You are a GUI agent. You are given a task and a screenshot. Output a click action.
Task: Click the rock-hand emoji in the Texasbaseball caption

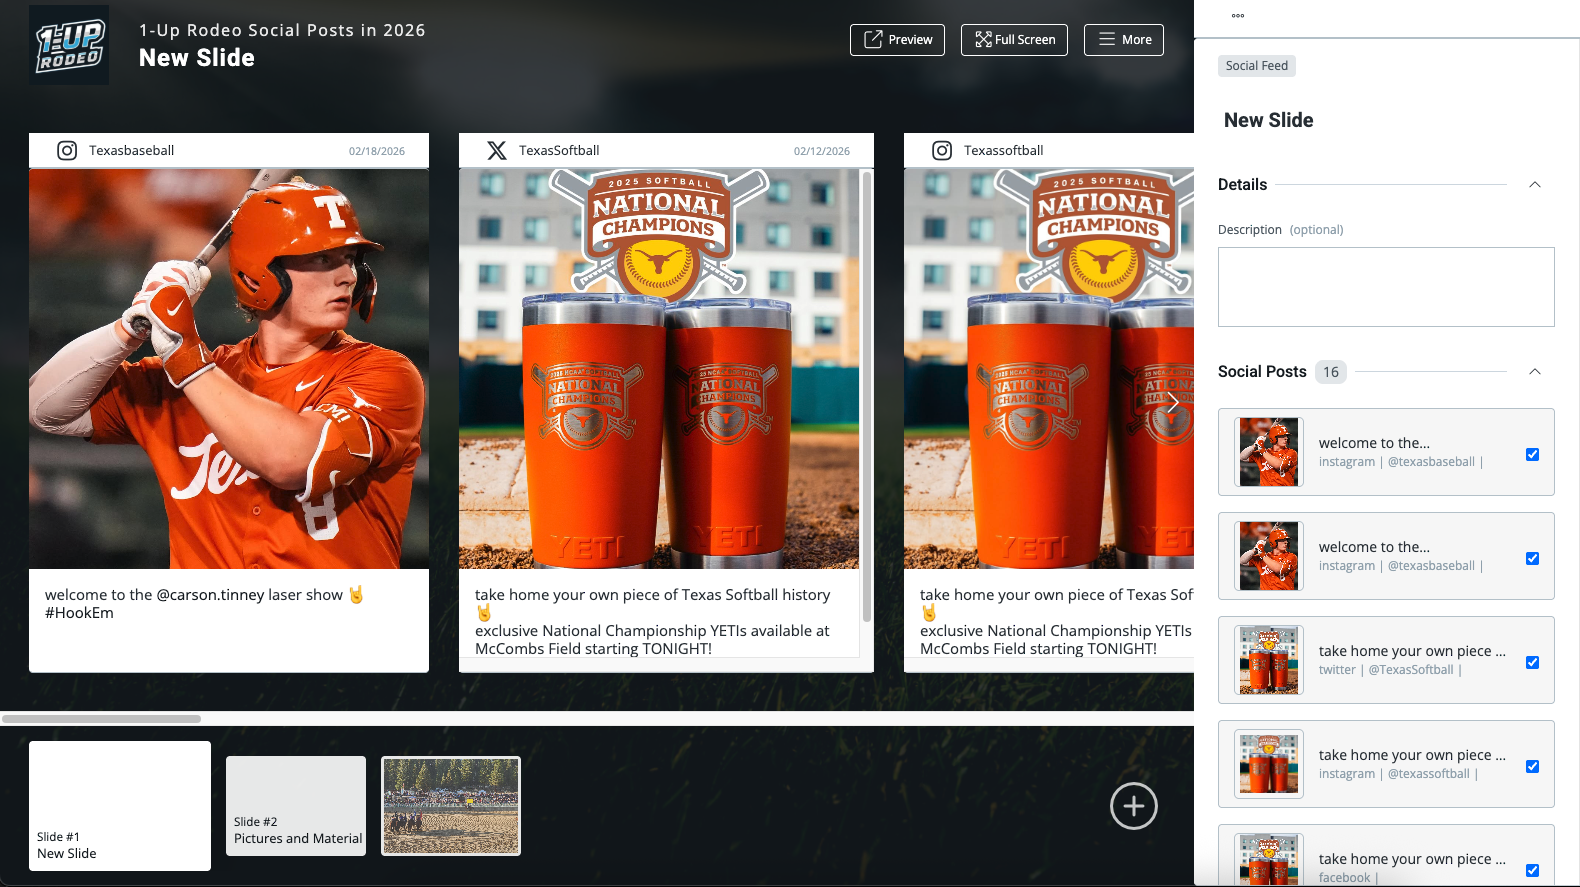click(356, 595)
